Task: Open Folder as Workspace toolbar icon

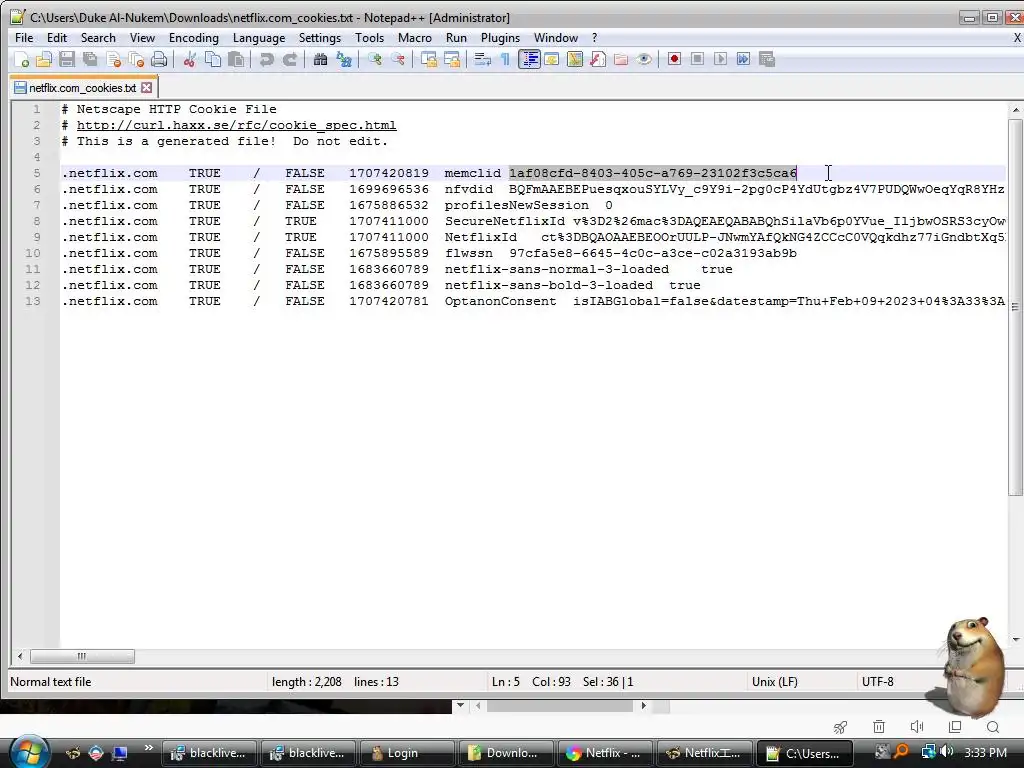Action: click(x=621, y=59)
